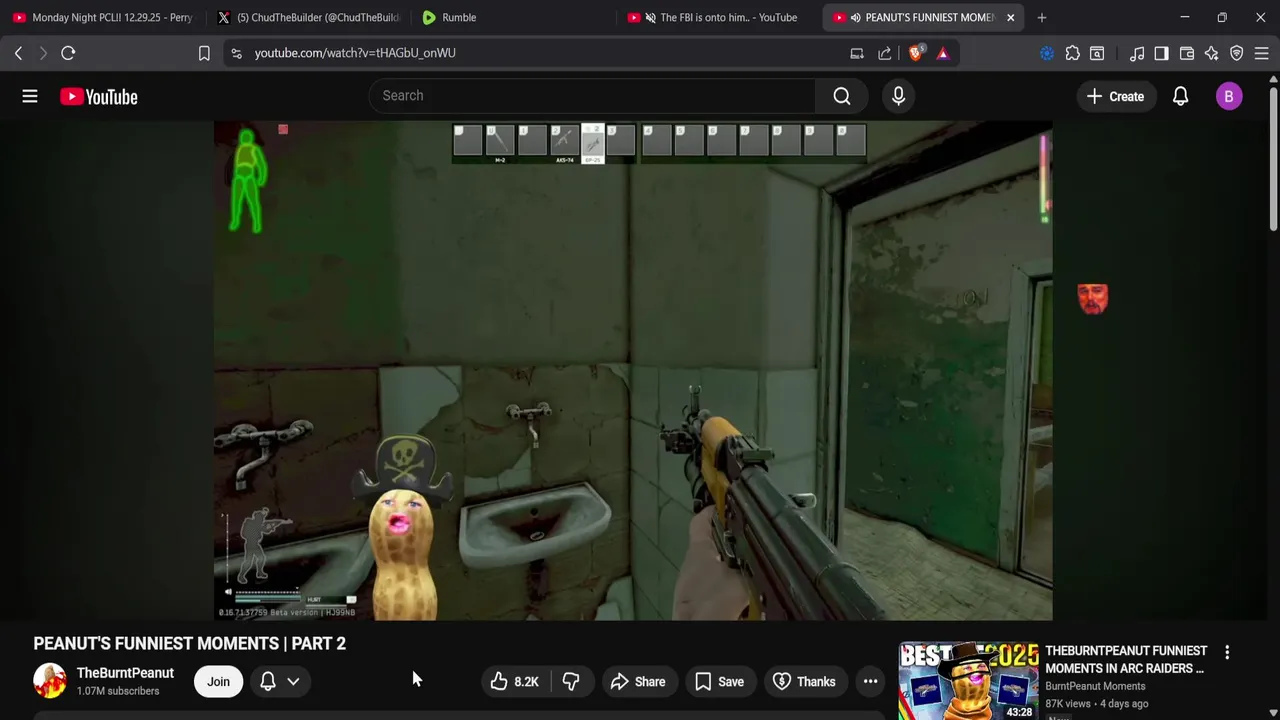Open the Brave Wallet icon
The height and width of the screenshot is (720, 1280).
click(x=1187, y=53)
